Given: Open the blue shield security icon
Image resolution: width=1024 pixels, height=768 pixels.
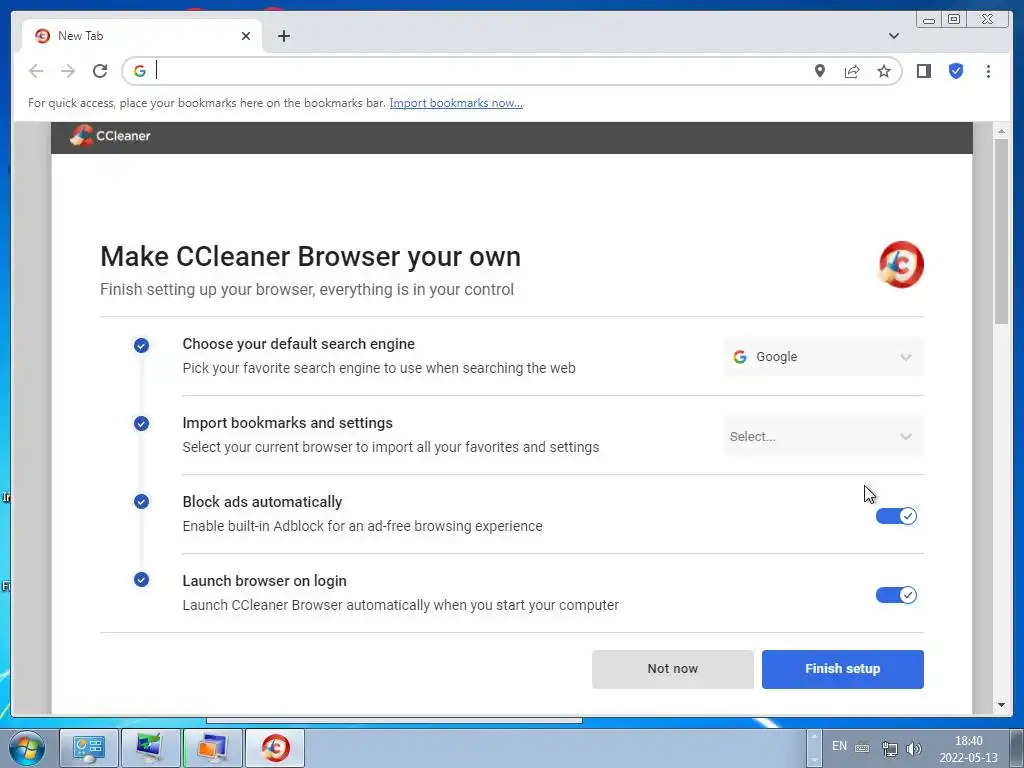Looking at the screenshot, I should [x=955, y=71].
